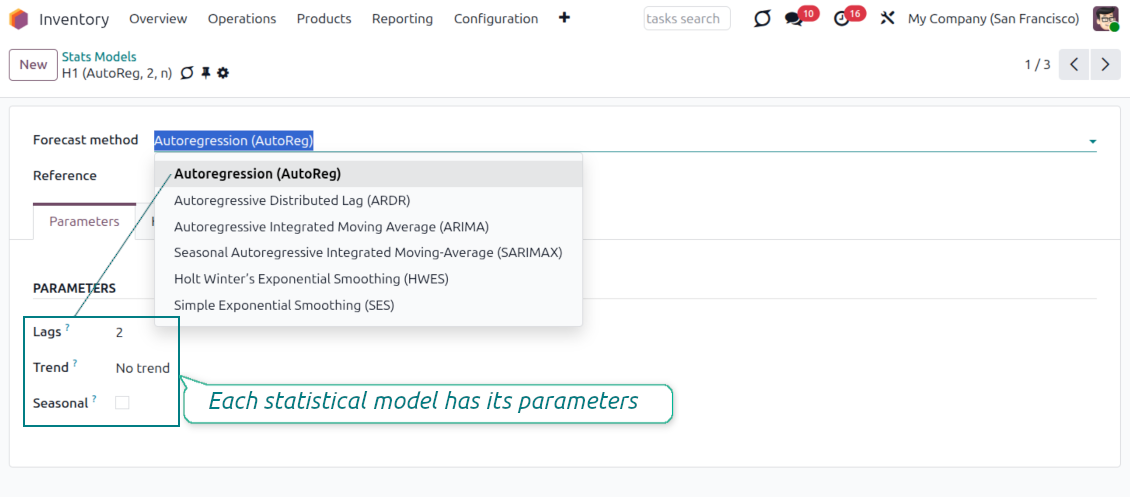Add a menu shortcut with the plus icon
Screen dimensions: 1130x497
564,18
